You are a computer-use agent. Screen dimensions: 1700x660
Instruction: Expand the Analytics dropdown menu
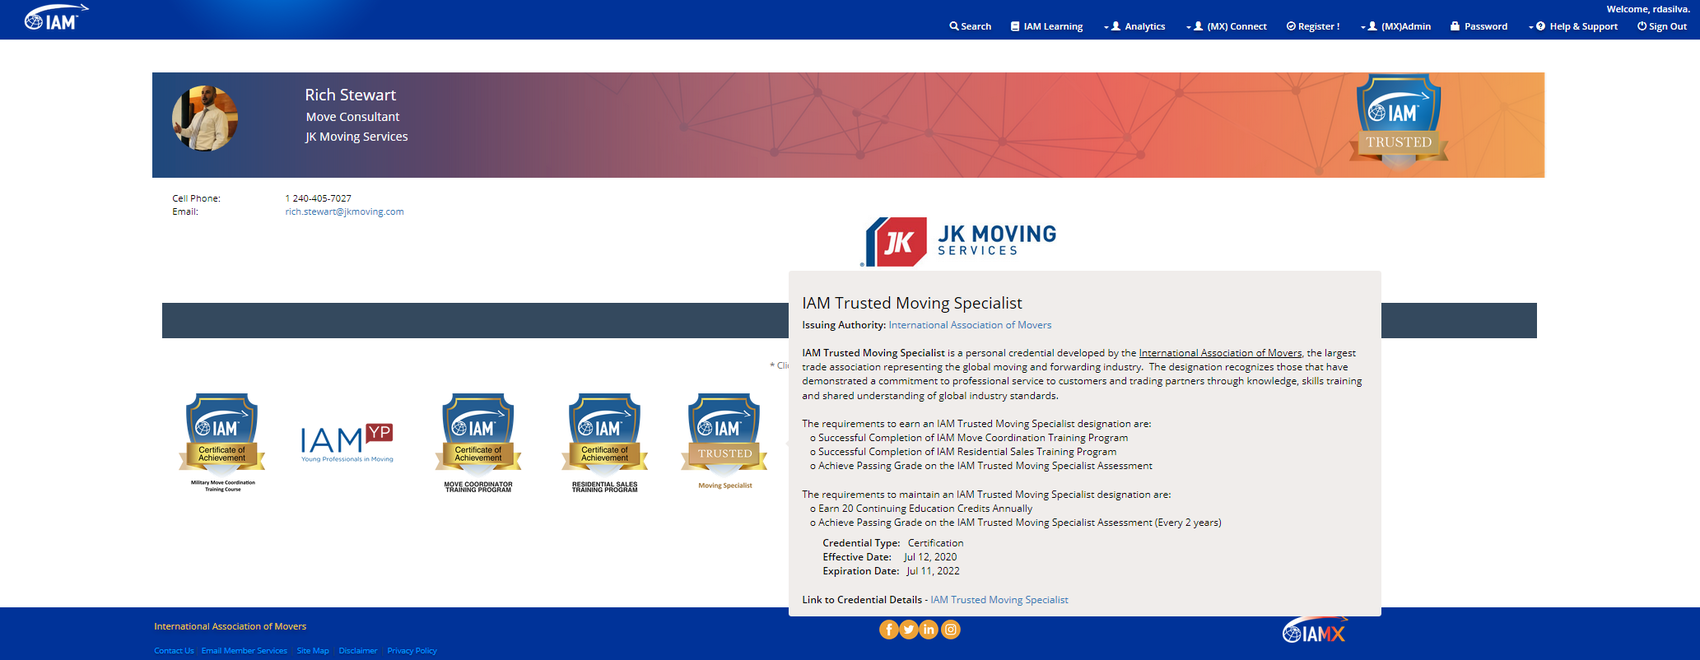[x=1135, y=26]
